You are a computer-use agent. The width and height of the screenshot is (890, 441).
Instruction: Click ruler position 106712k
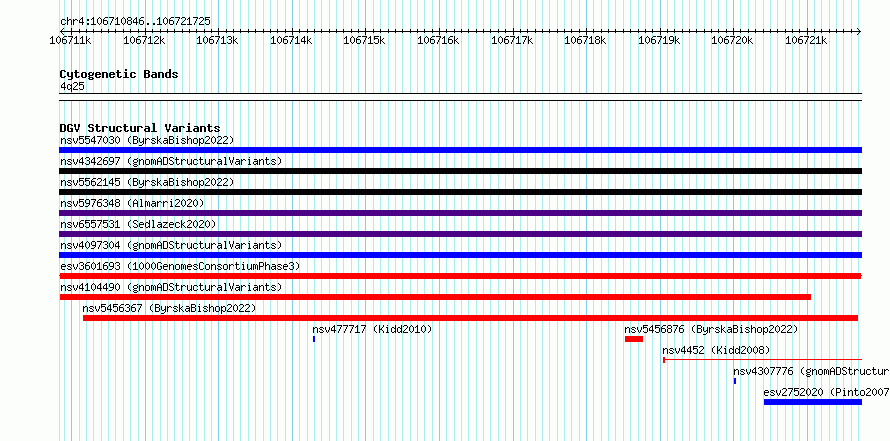pos(144,40)
